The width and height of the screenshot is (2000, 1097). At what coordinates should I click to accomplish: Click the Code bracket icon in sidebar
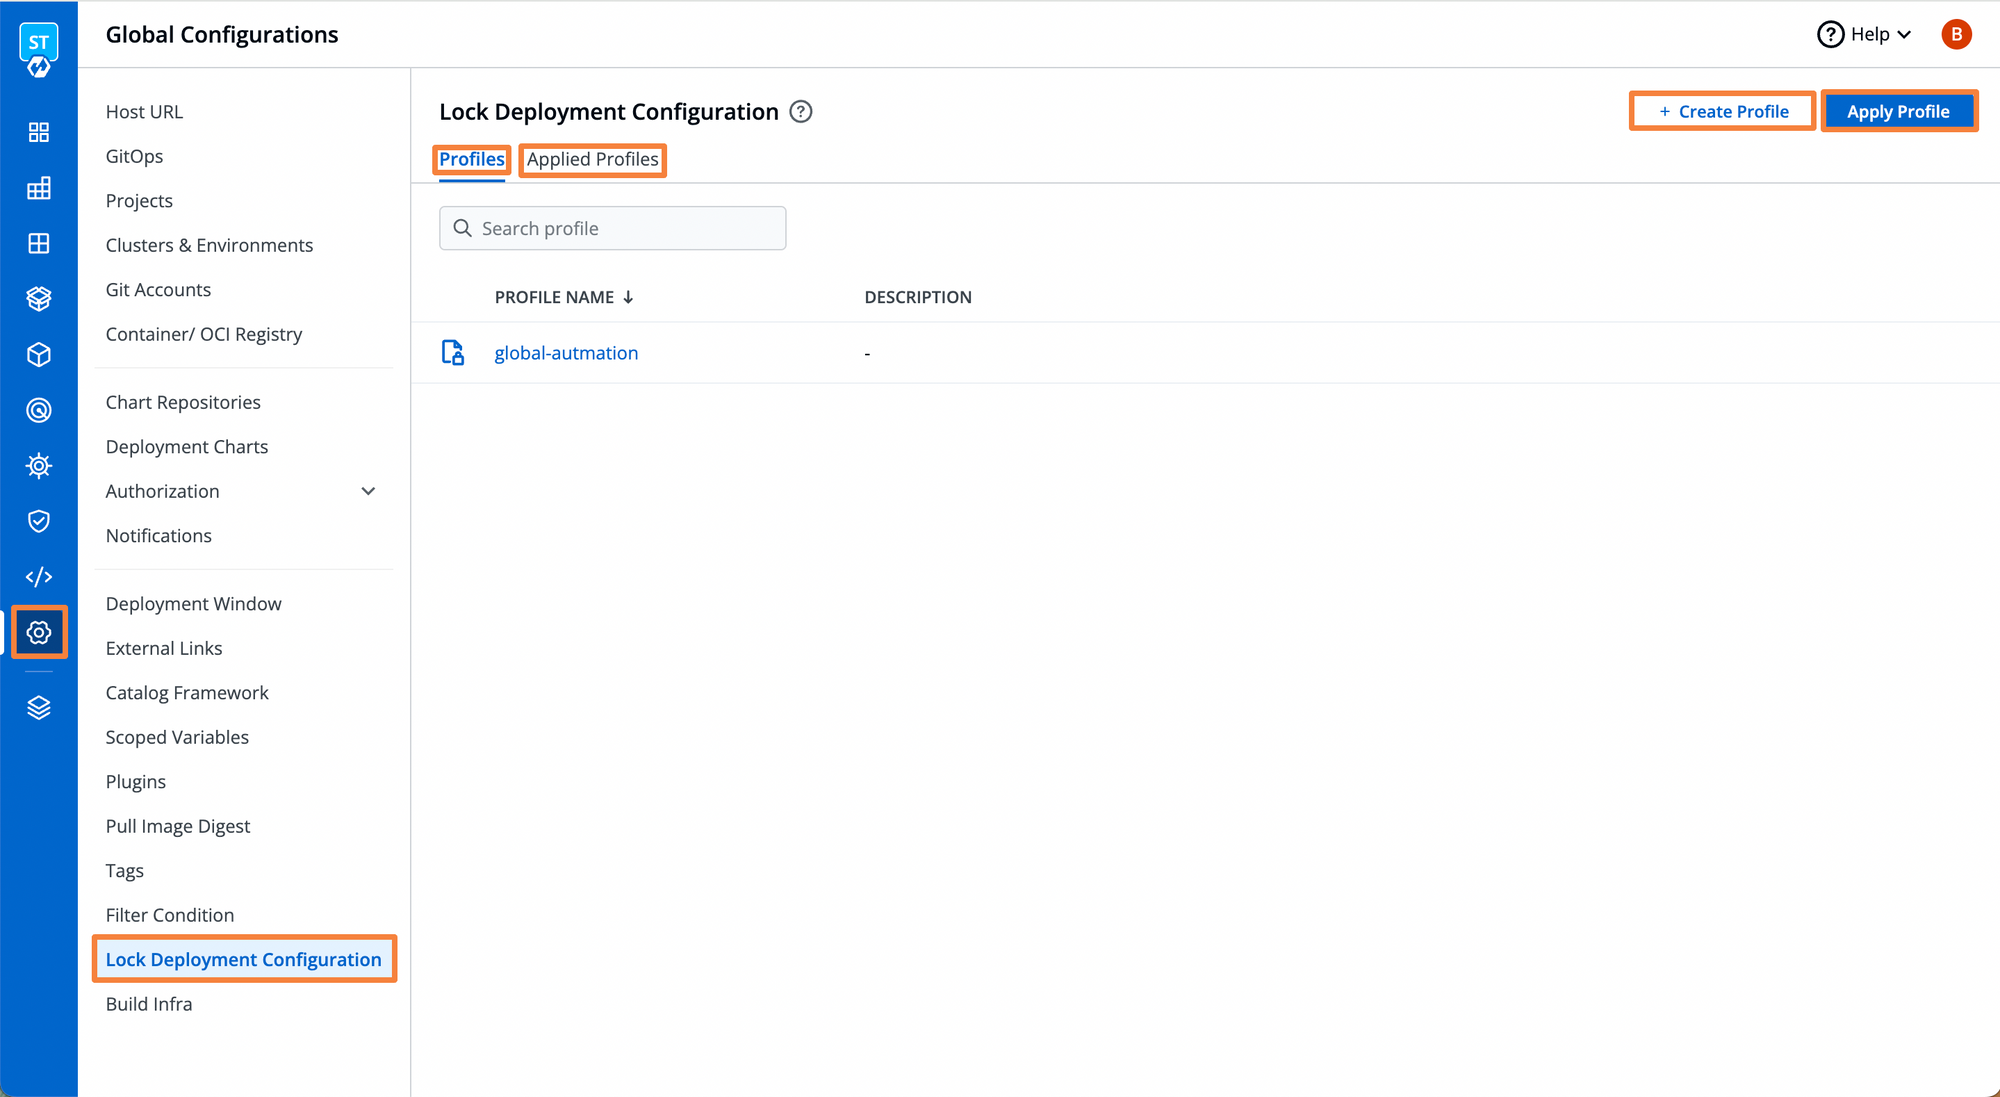38,576
